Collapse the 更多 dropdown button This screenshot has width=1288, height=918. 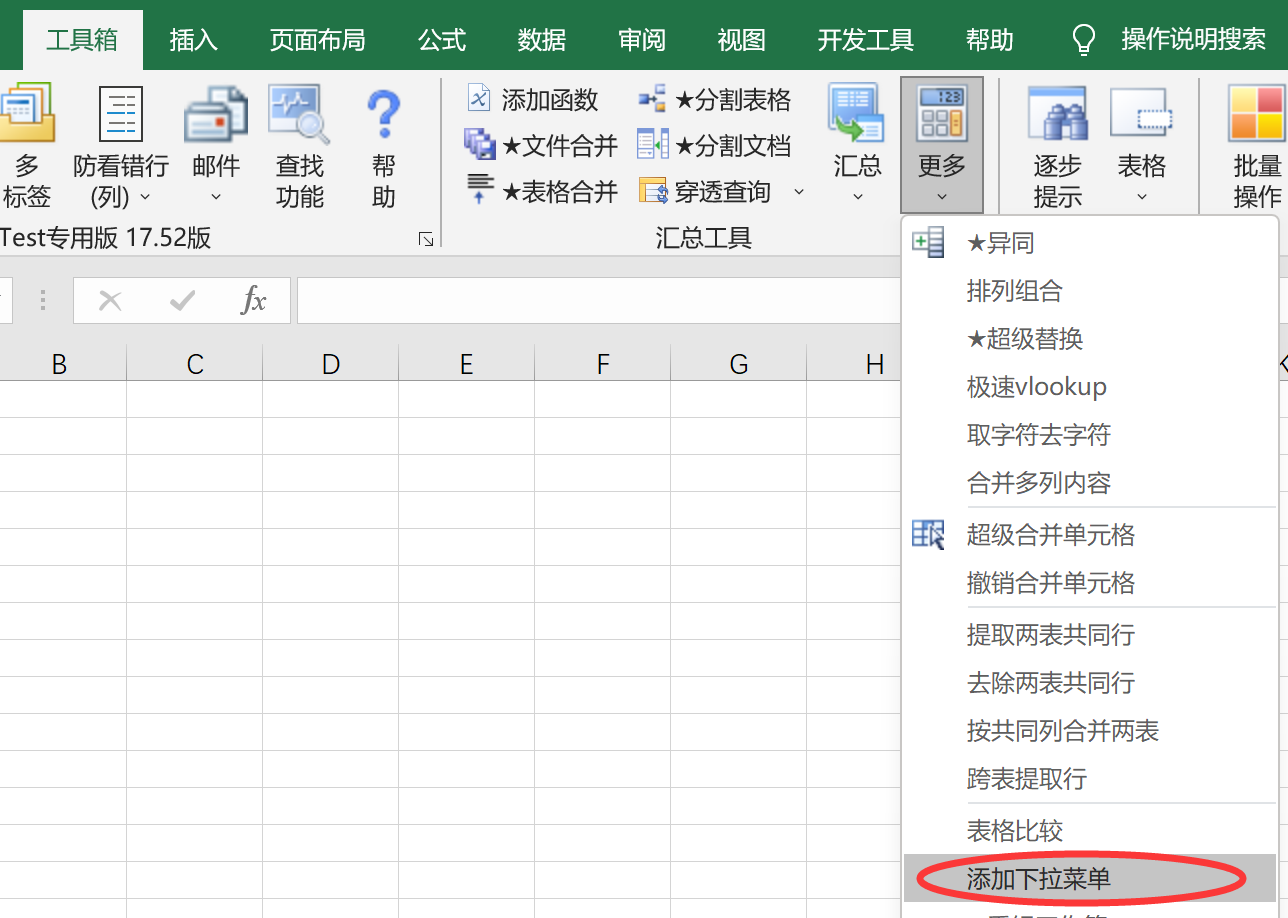pos(941,145)
